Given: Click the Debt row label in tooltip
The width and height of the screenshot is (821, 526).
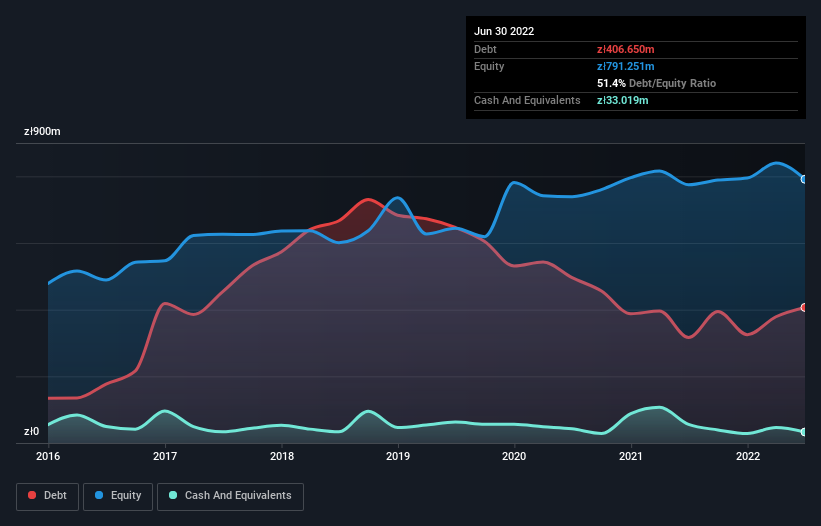Looking at the screenshot, I should coord(485,49).
